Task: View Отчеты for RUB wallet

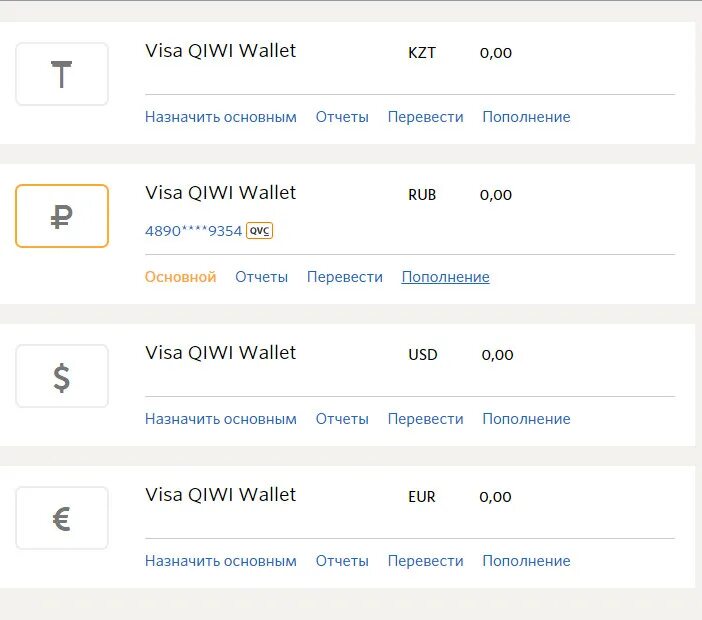Action: 262,277
